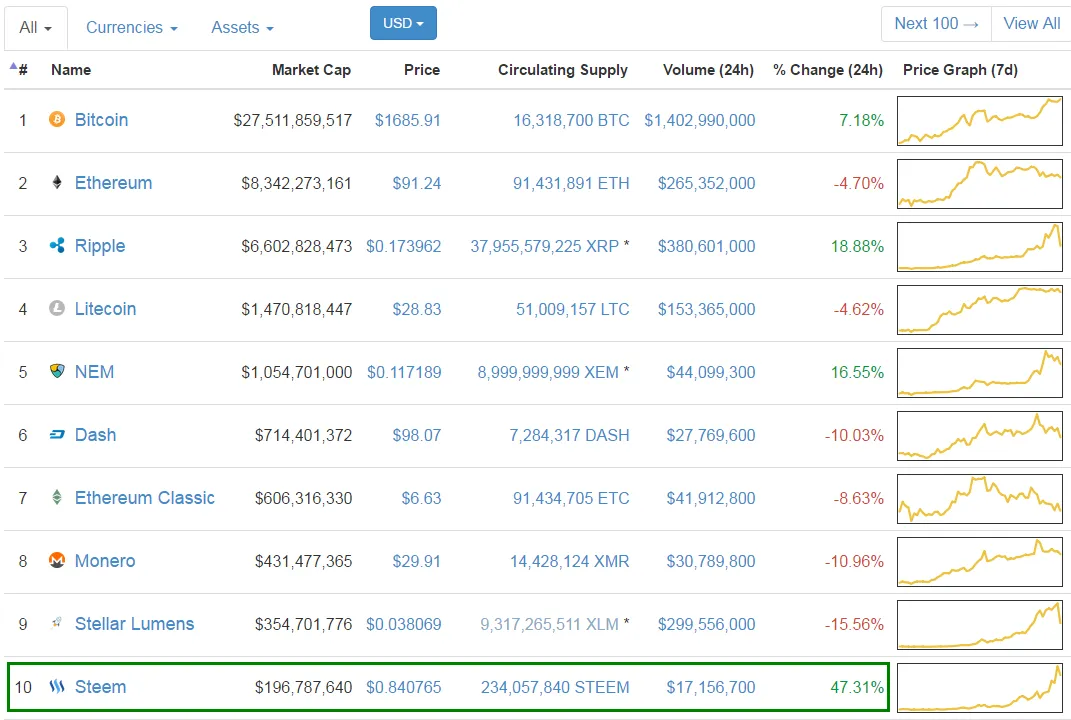Screen dimensions: 1071x720
Task: Open Bitcoin's 7-day price graph
Action: pyautogui.click(x=979, y=120)
